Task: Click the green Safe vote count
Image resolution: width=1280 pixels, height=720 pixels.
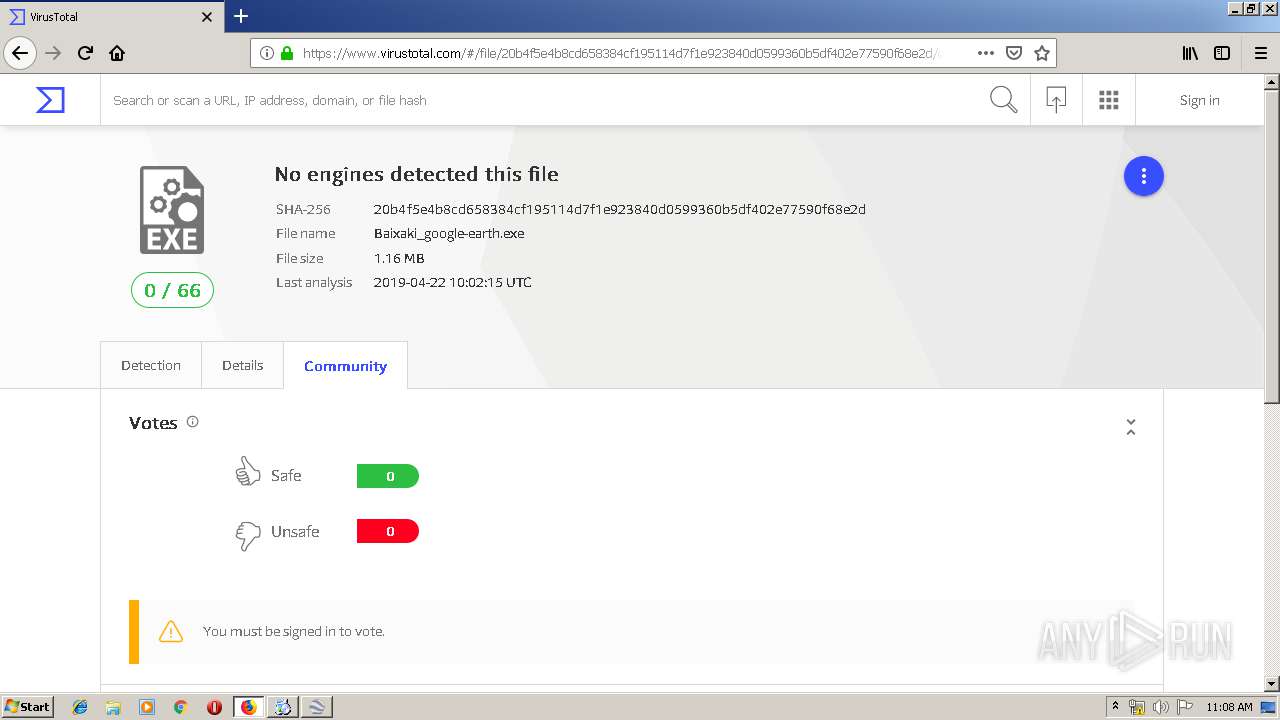Action: 388,476
